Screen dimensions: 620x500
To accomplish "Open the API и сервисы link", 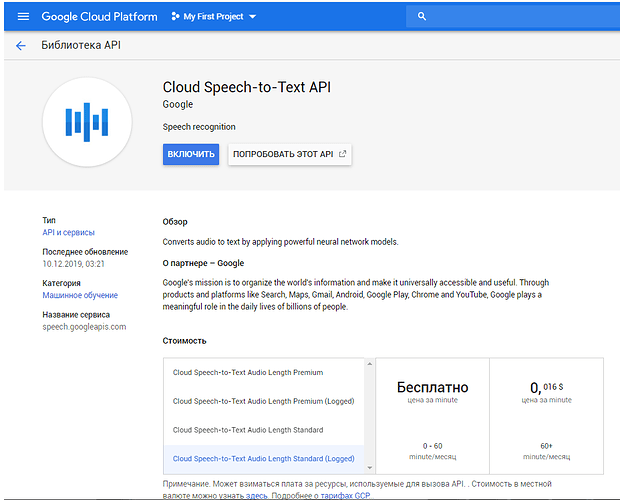I will pos(68,232).
